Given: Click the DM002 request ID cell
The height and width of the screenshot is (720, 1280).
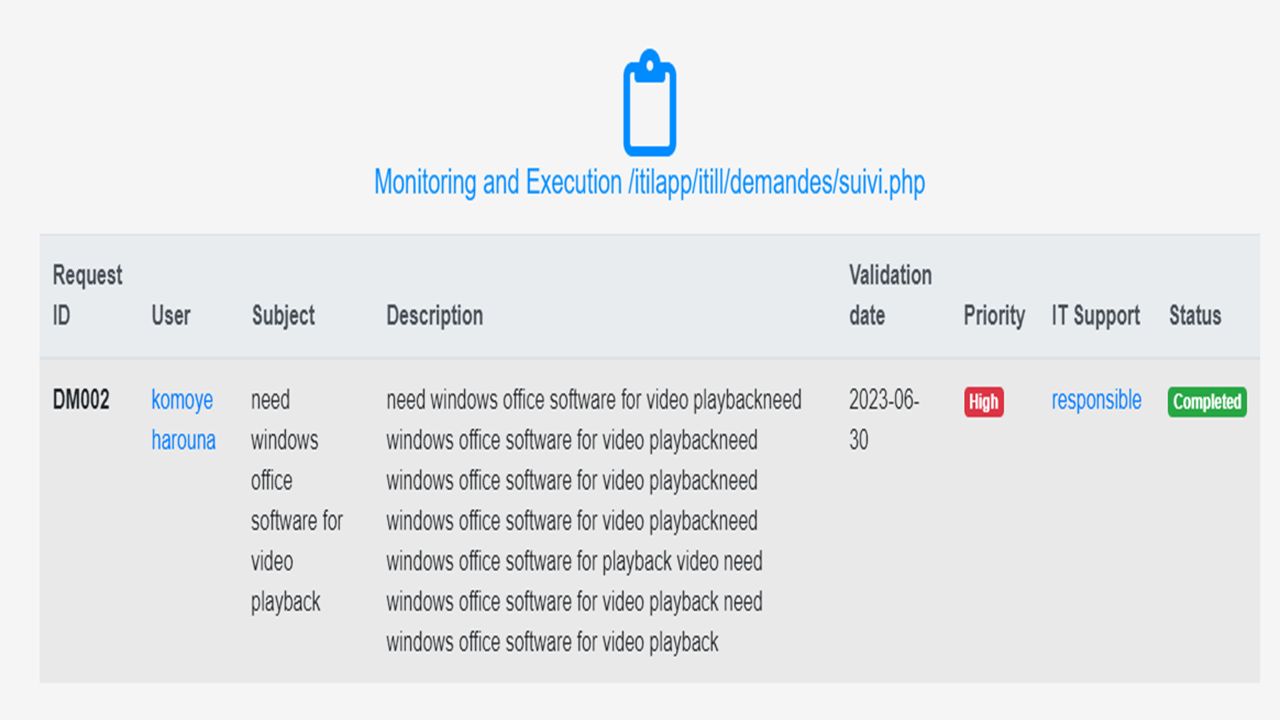Looking at the screenshot, I should click(x=81, y=400).
